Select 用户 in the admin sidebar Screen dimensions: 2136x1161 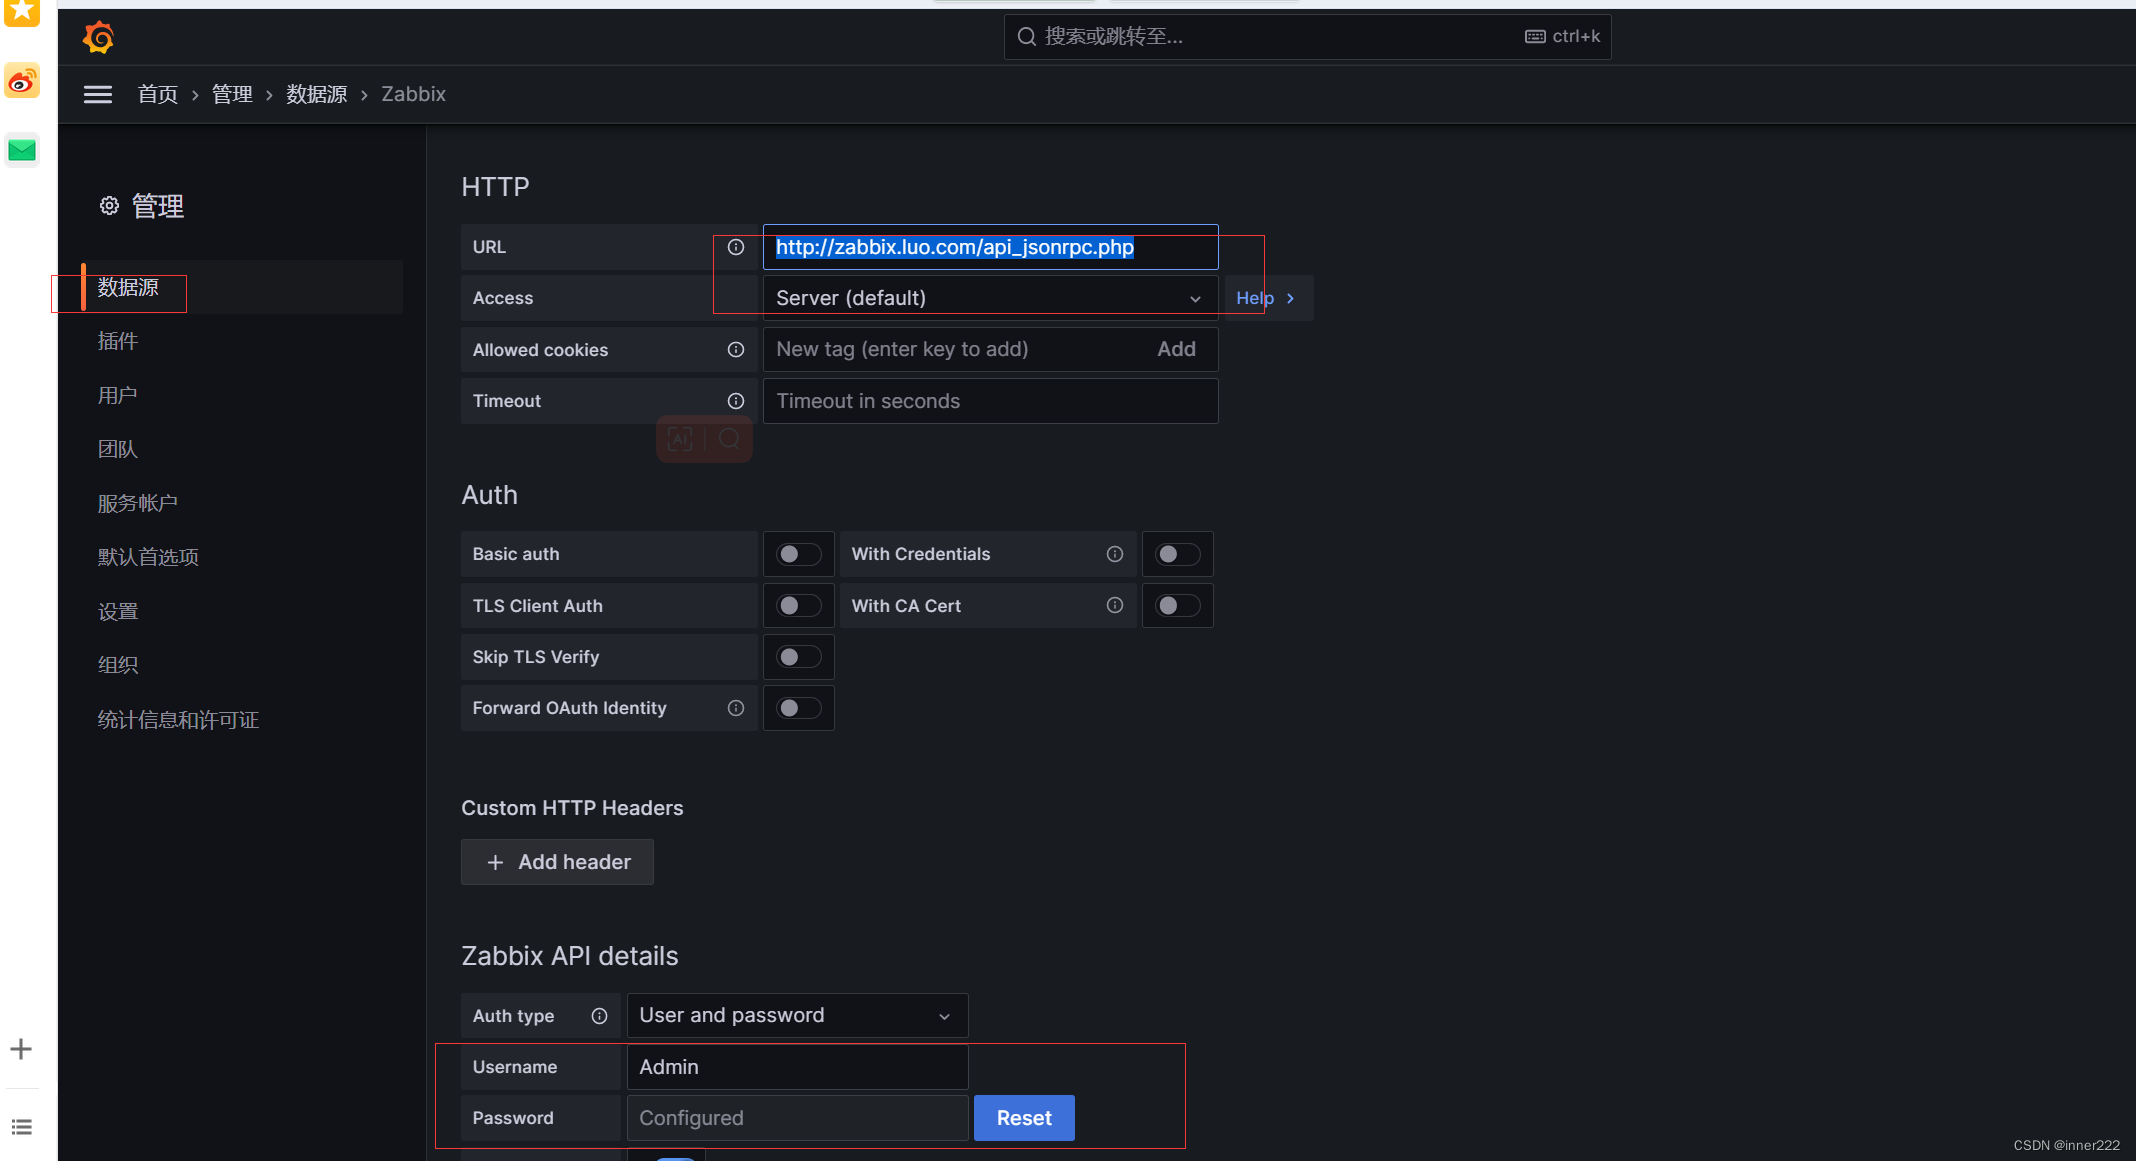[117, 396]
